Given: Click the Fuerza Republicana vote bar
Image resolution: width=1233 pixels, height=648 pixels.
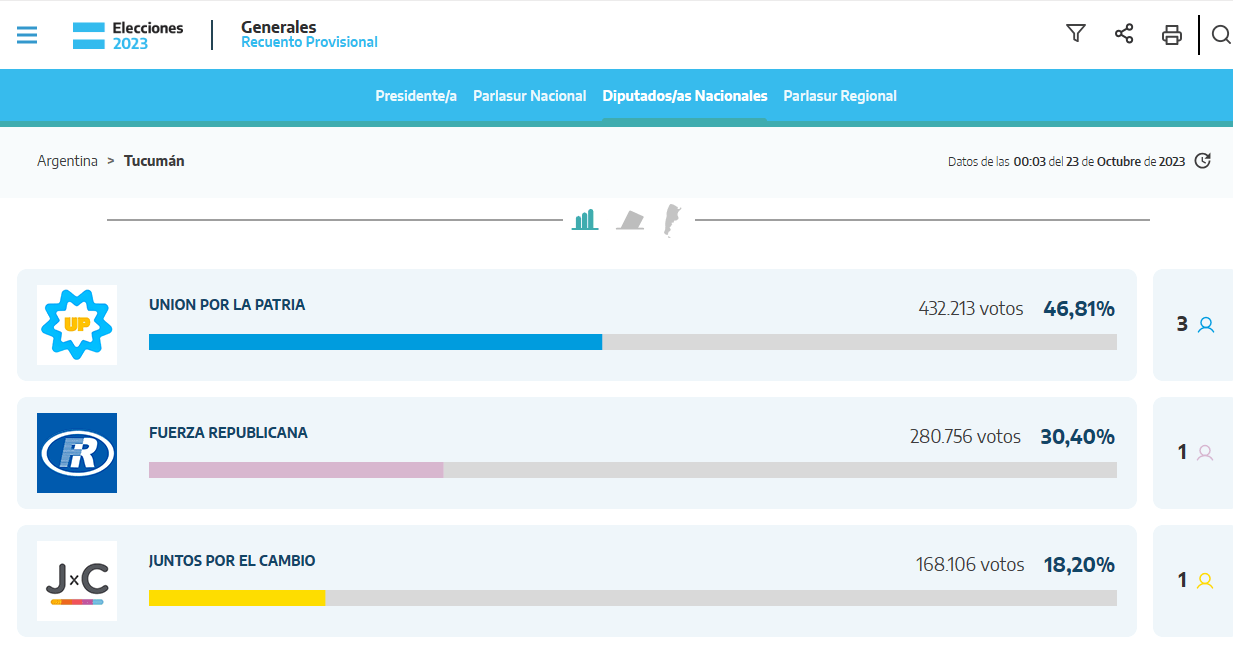Looking at the screenshot, I should [x=633, y=470].
